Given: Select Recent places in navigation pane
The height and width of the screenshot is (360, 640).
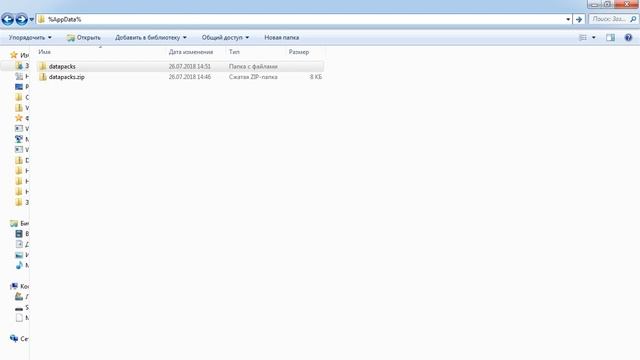Looking at the screenshot, I should pyautogui.click(x=19, y=76).
